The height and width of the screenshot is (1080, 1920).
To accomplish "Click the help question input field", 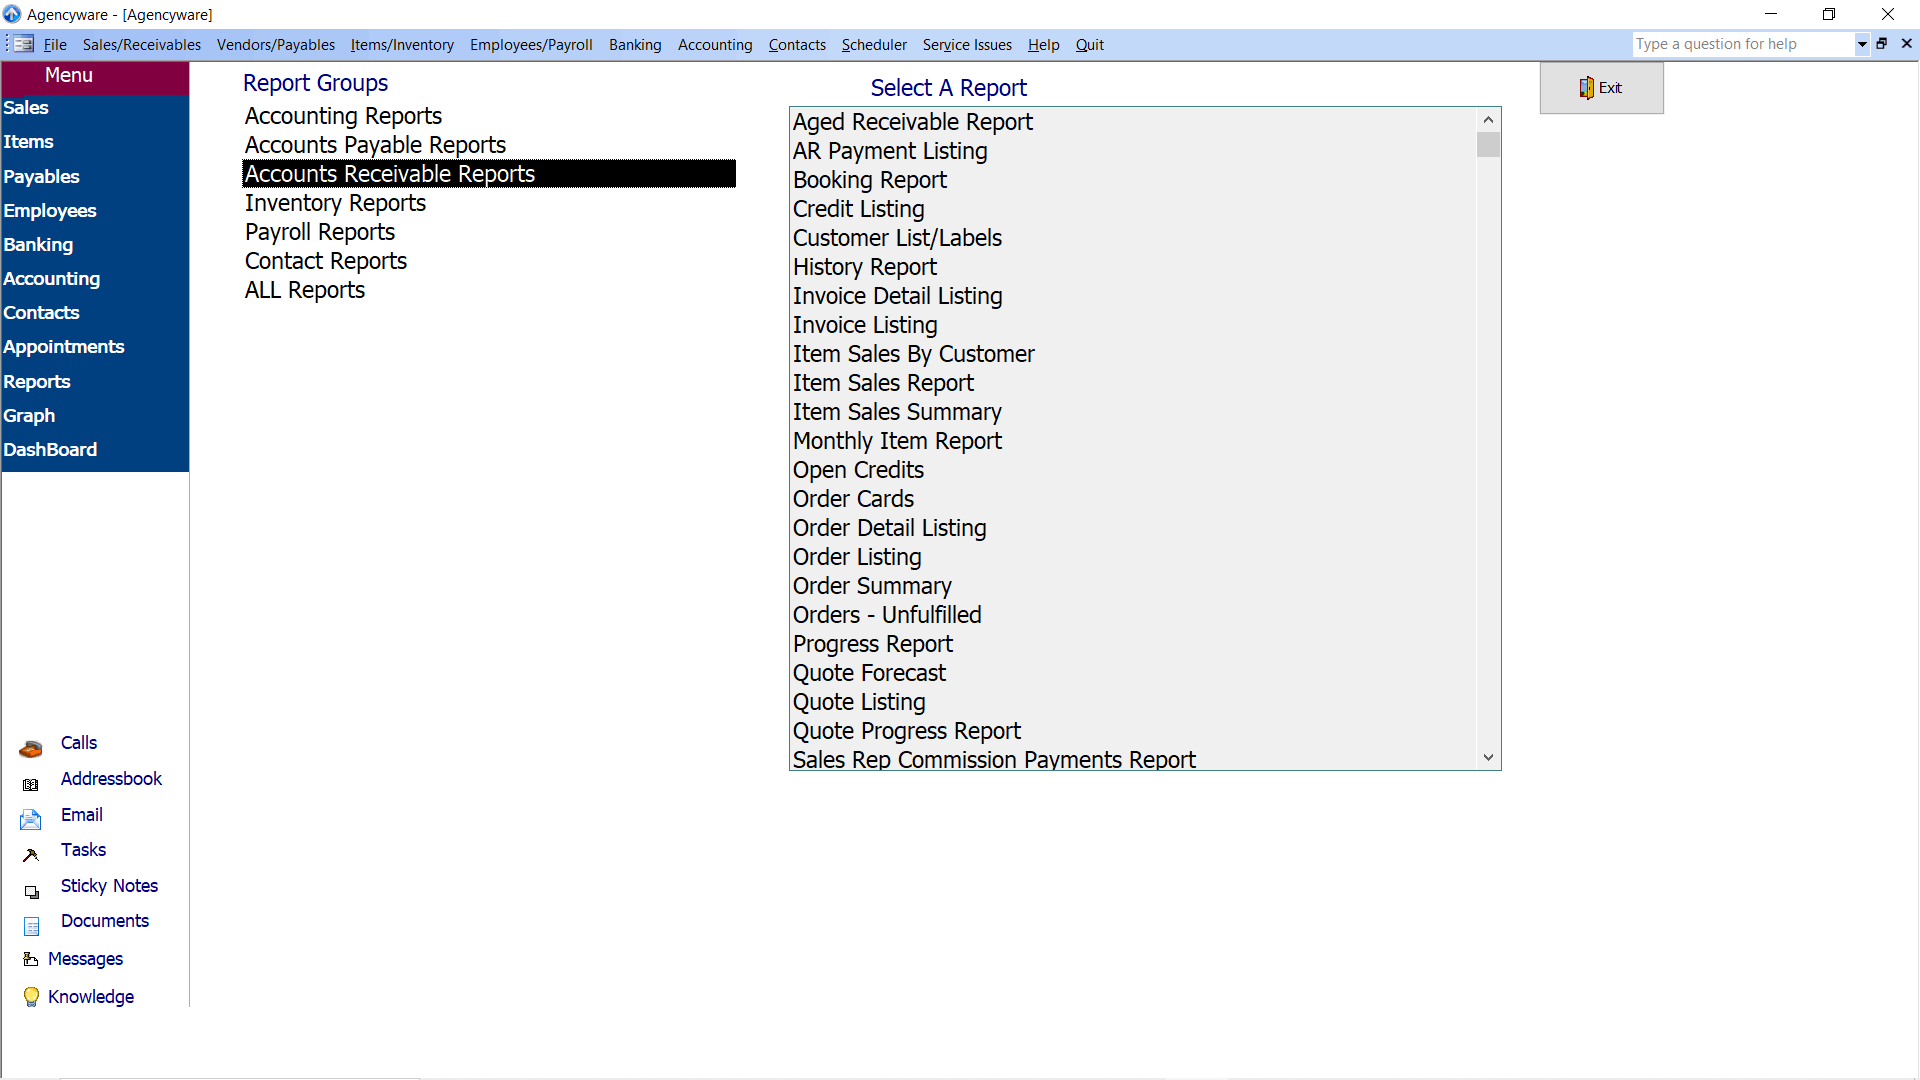I will [1743, 44].
